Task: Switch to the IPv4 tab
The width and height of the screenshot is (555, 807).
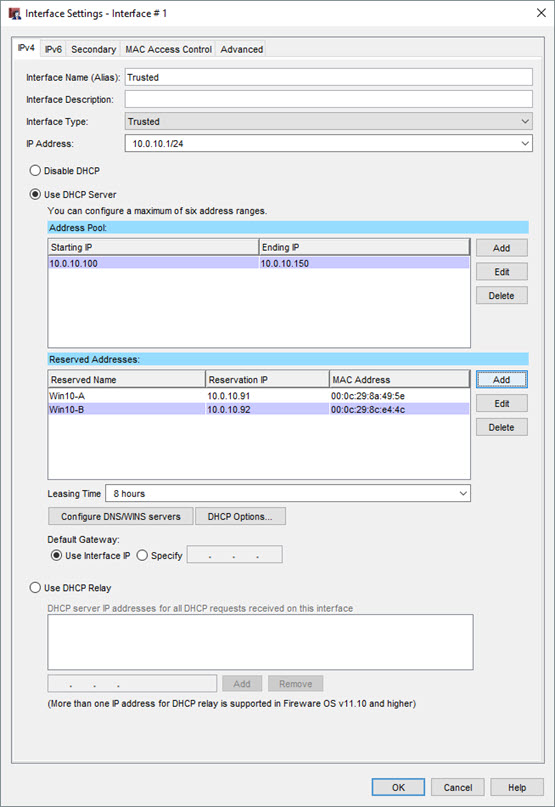Action: point(26,48)
